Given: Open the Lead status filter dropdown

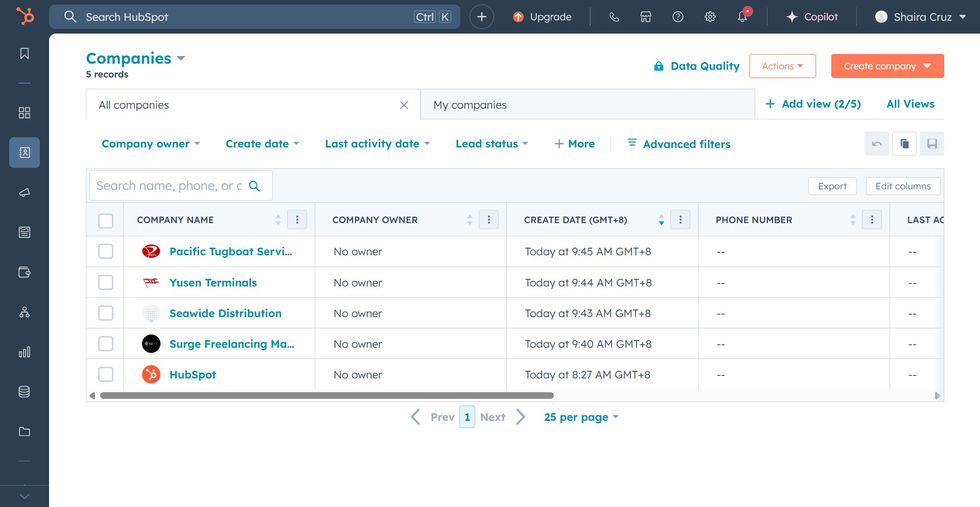Looking at the screenshot, I should tap(492, 144).
